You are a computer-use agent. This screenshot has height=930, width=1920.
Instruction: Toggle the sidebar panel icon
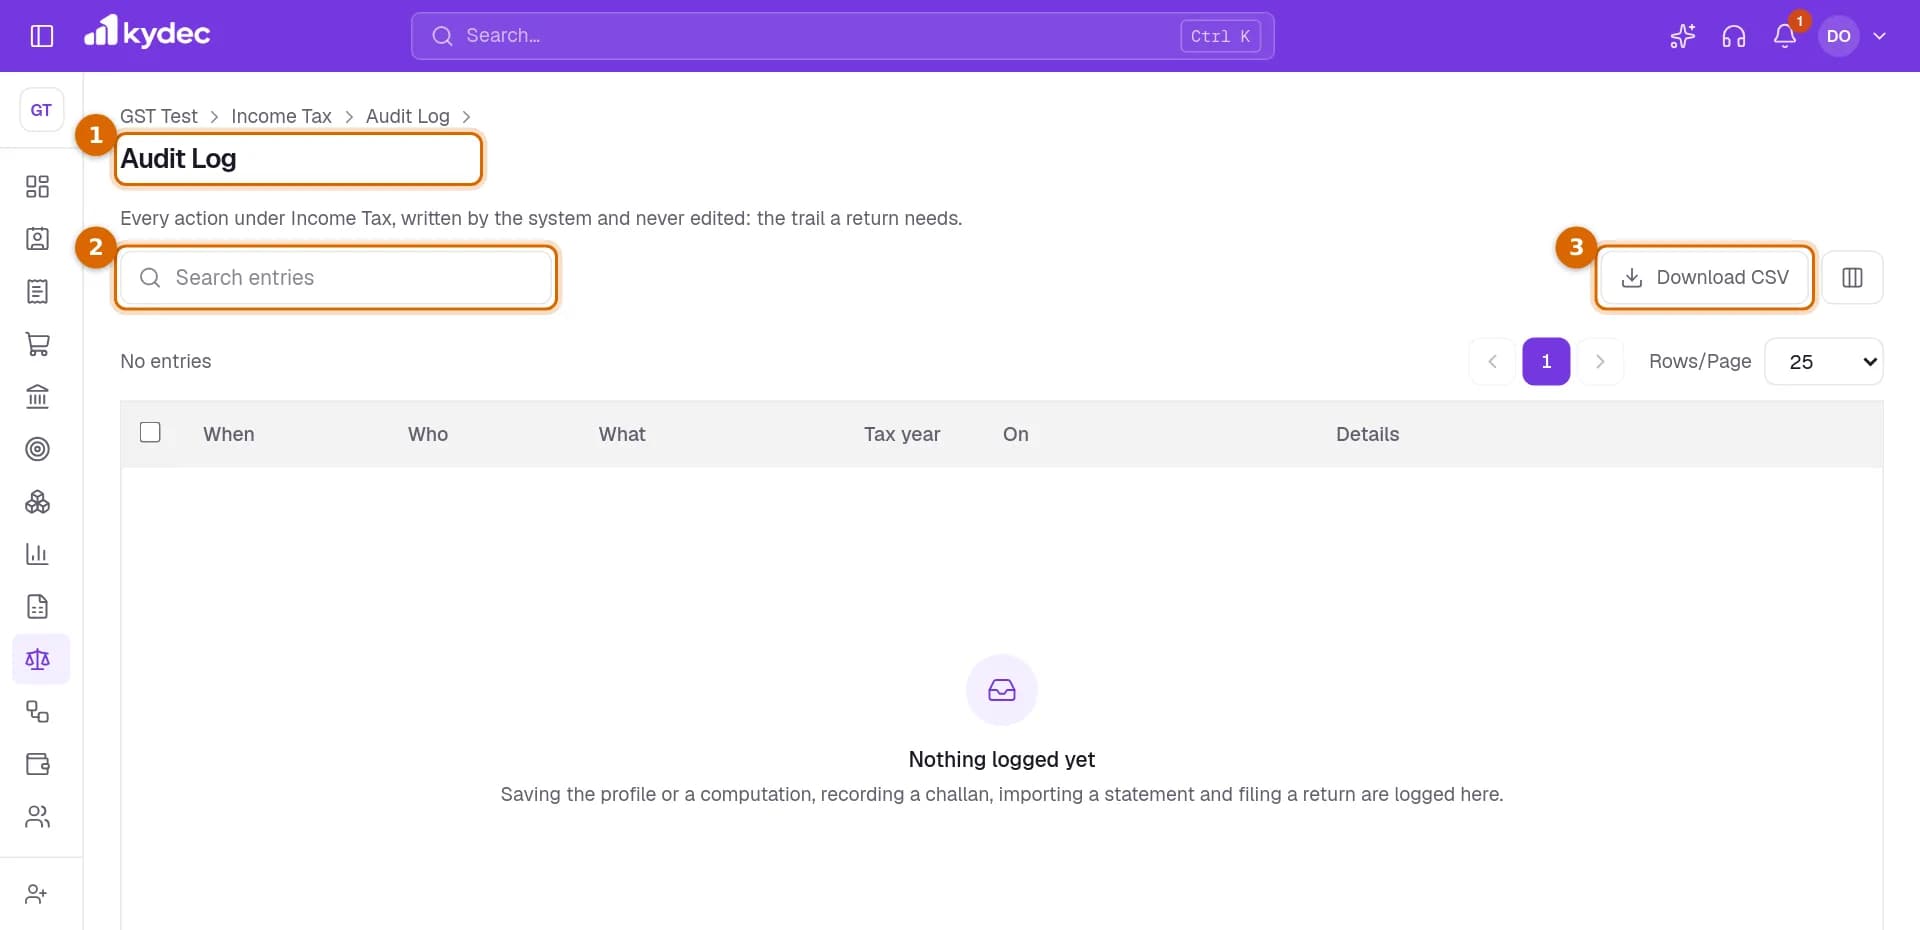(42, 36)
